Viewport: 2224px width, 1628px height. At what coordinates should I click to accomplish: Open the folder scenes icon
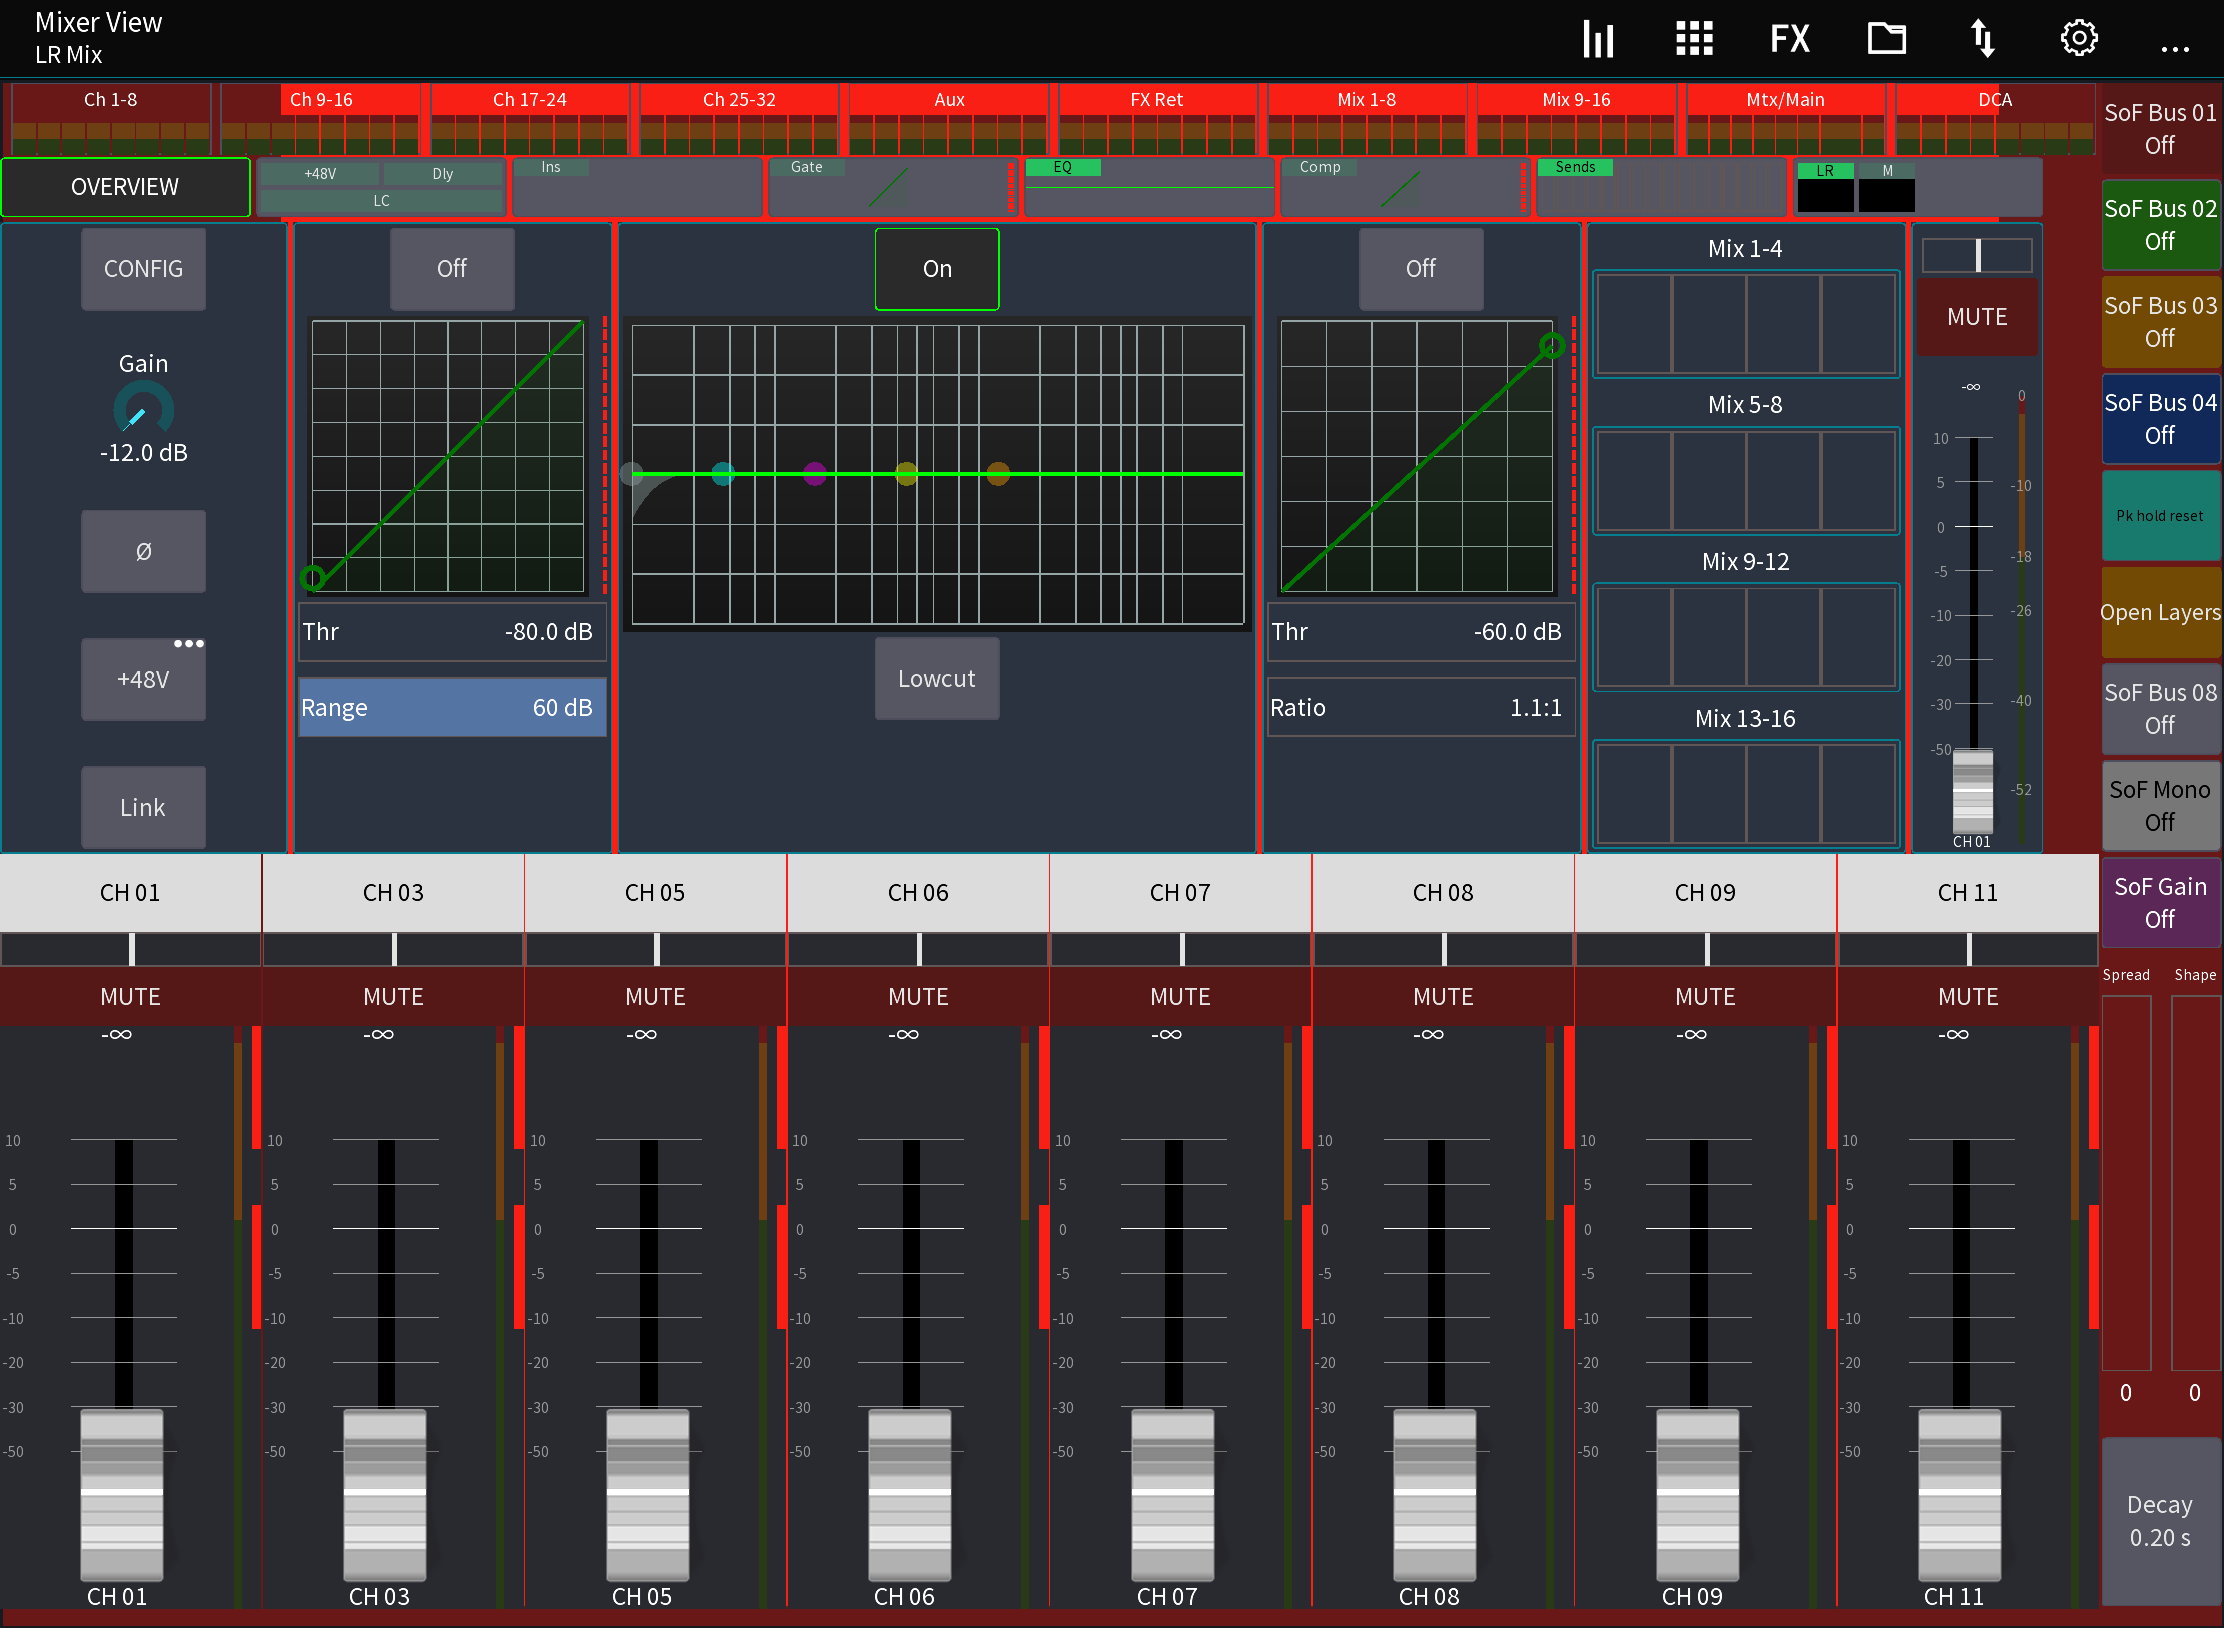(x=1886, y=39)
